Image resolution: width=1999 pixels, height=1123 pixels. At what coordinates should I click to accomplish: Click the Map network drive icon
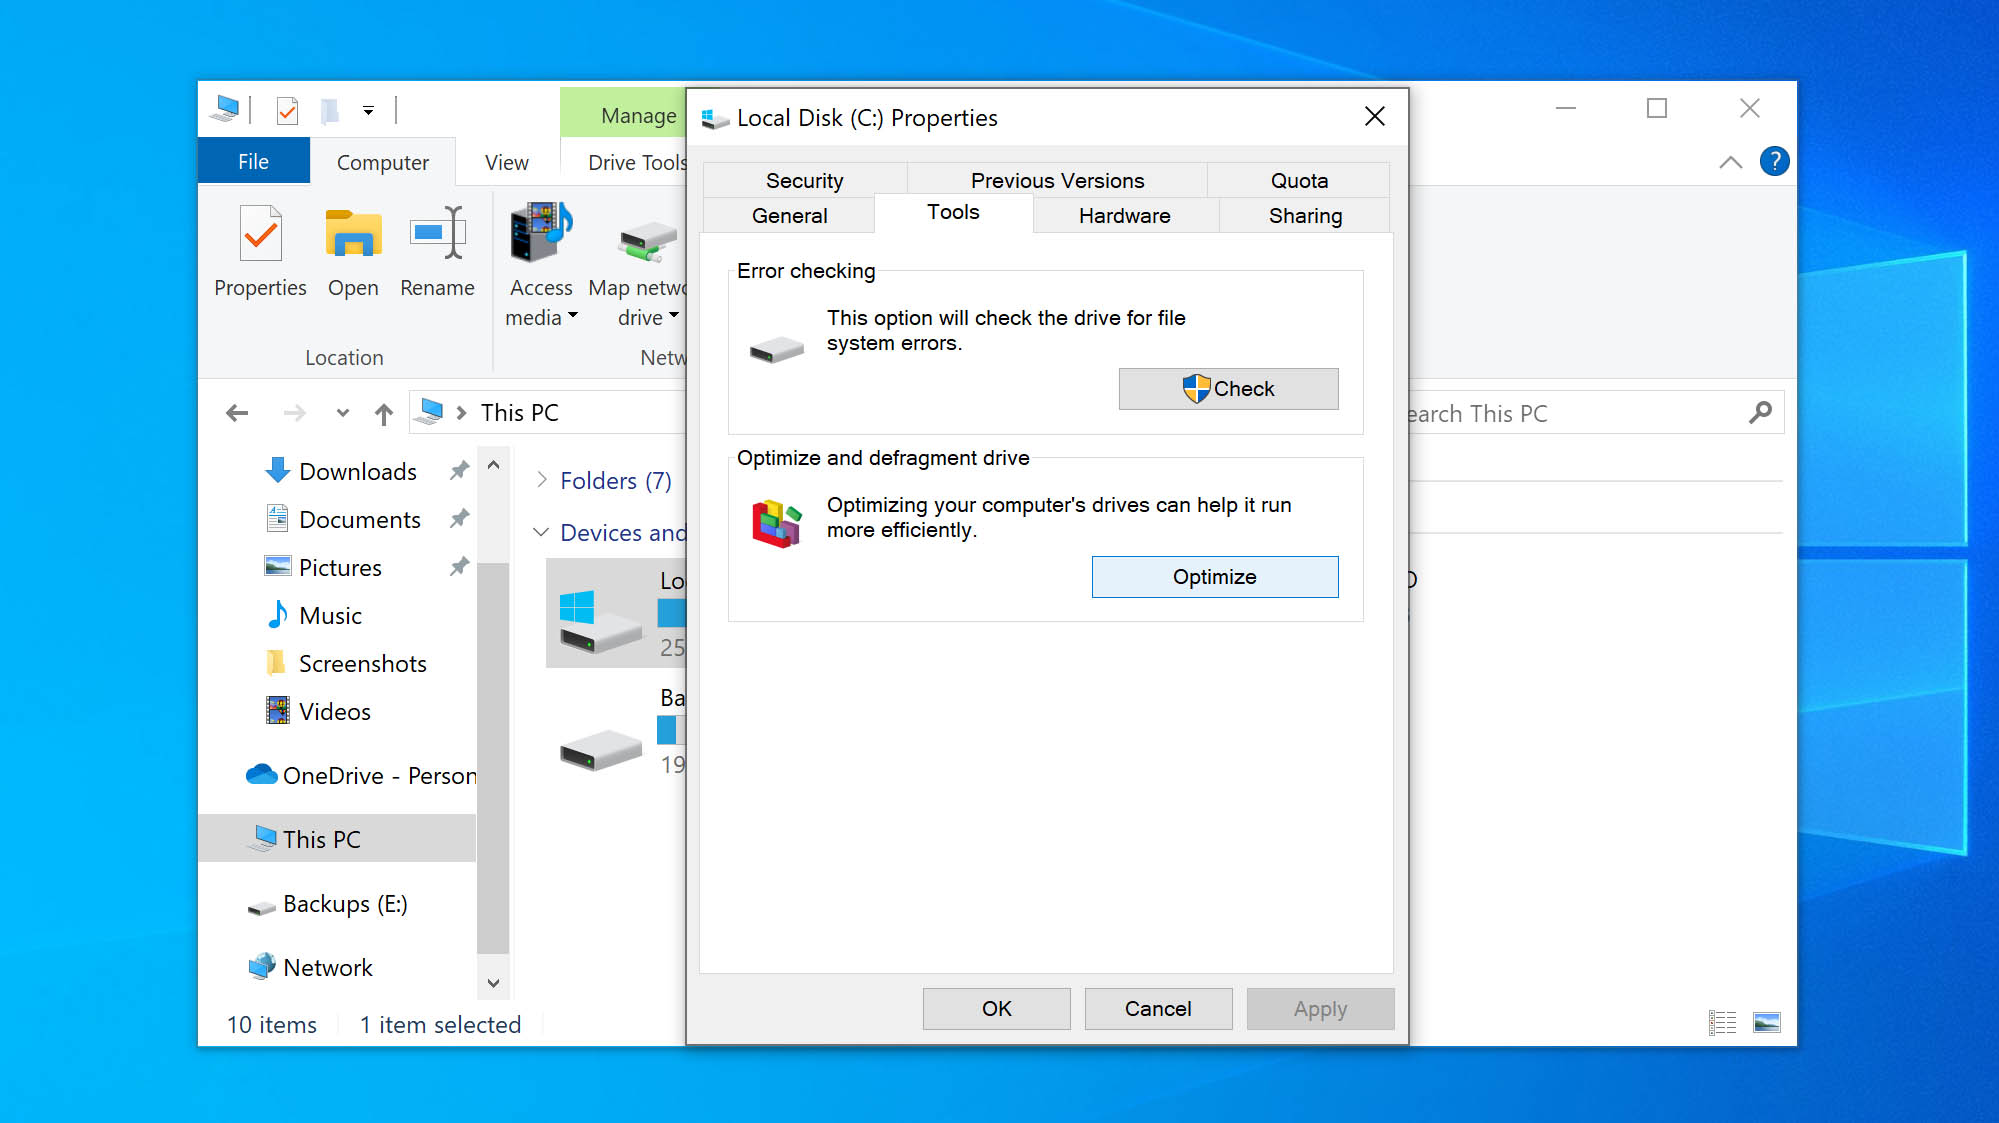[645, 240]
